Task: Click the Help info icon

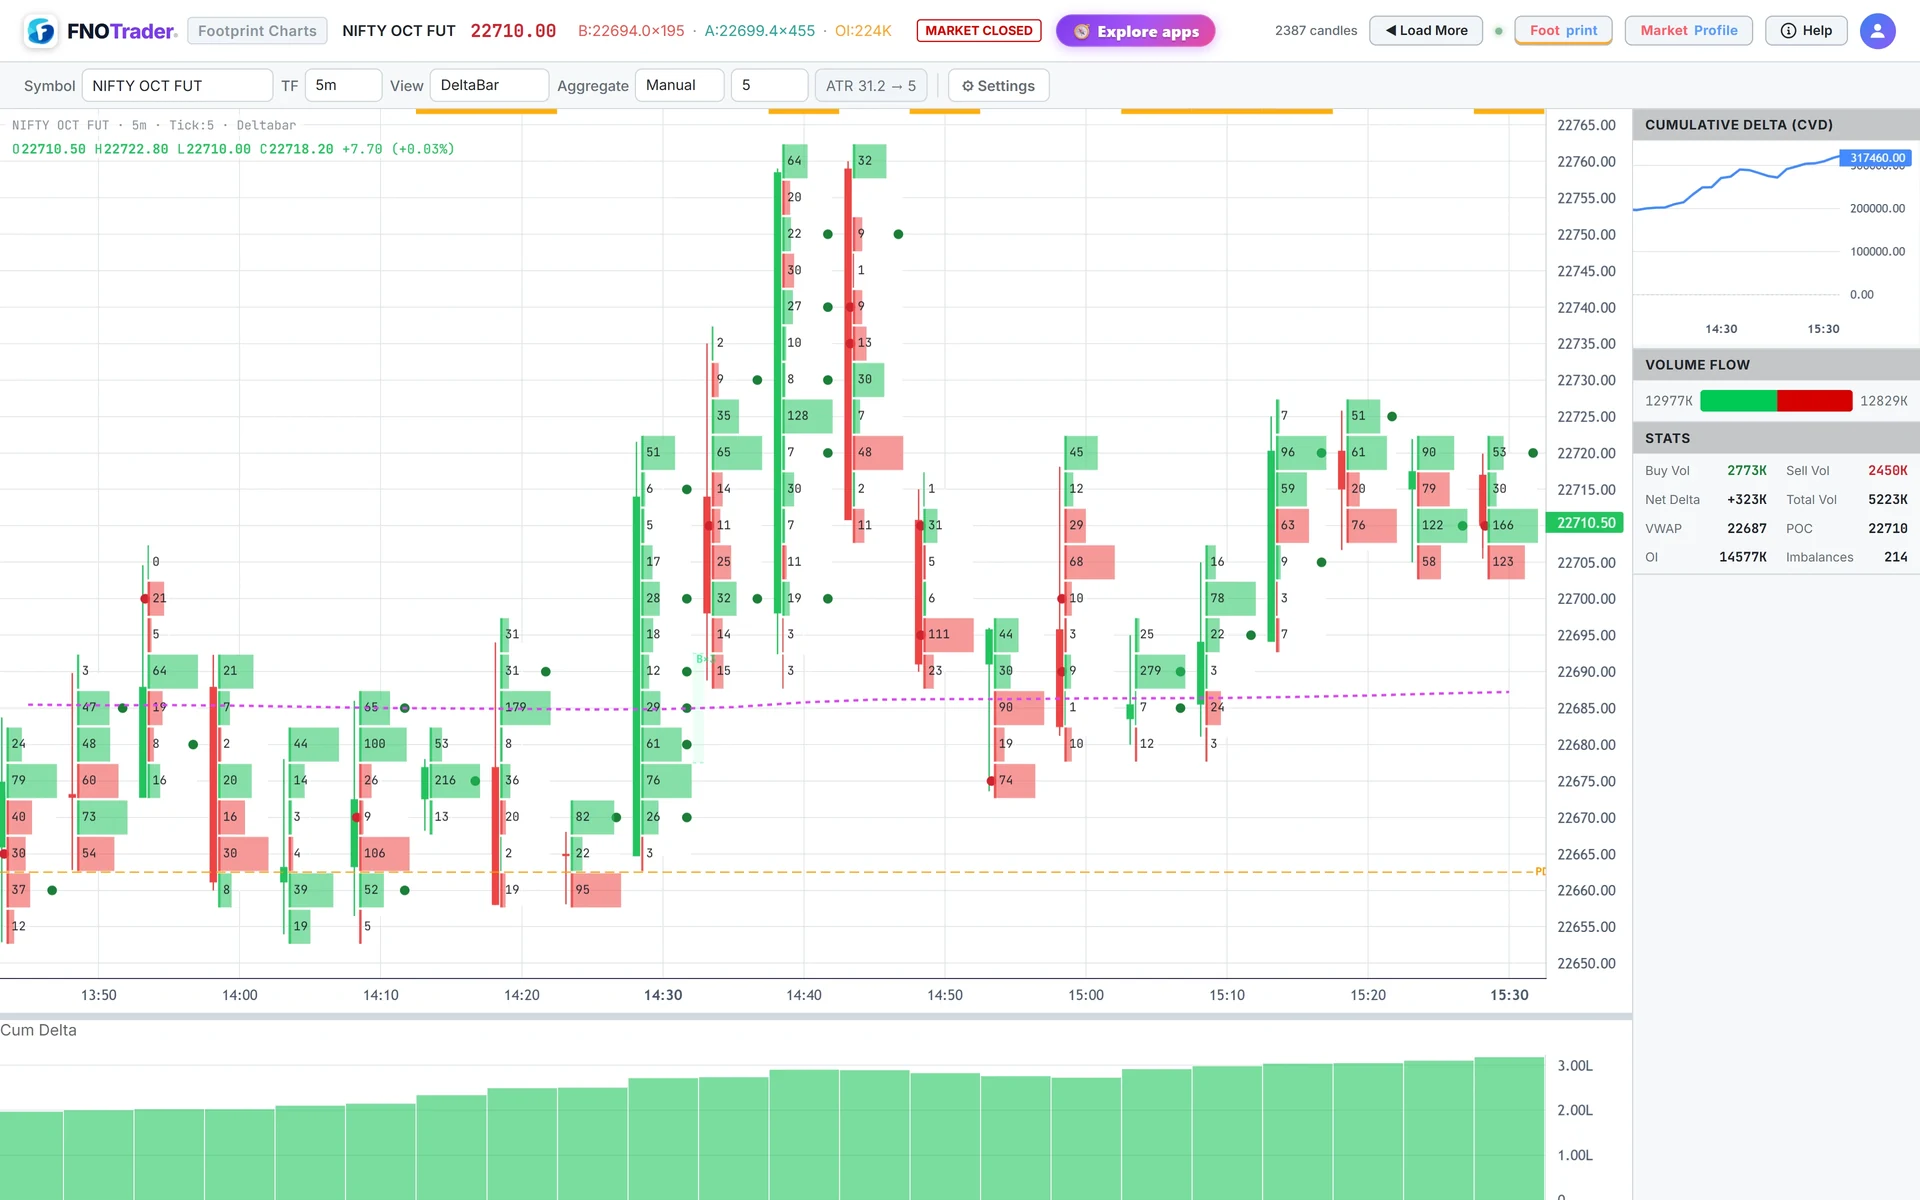Action: [x=1788, y=31]
